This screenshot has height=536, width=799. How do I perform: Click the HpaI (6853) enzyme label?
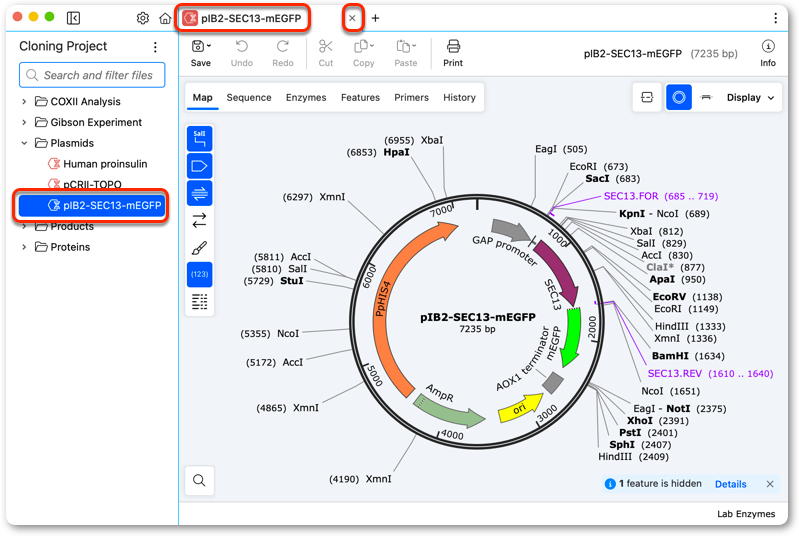click(378, 152)
